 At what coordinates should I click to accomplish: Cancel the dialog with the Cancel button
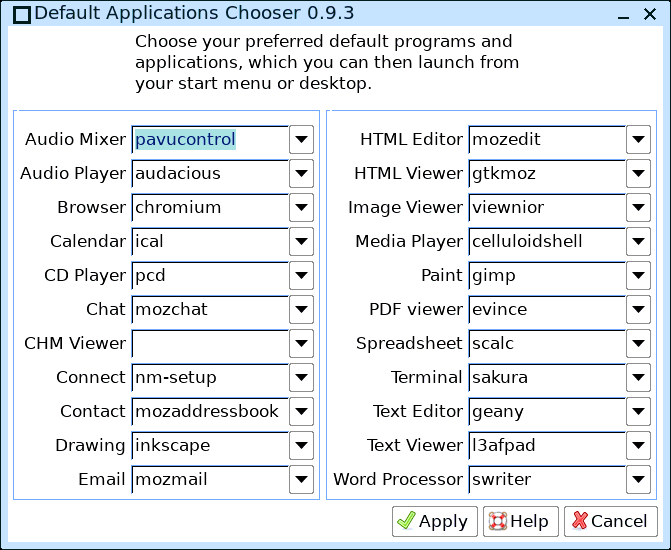(611, 521)
